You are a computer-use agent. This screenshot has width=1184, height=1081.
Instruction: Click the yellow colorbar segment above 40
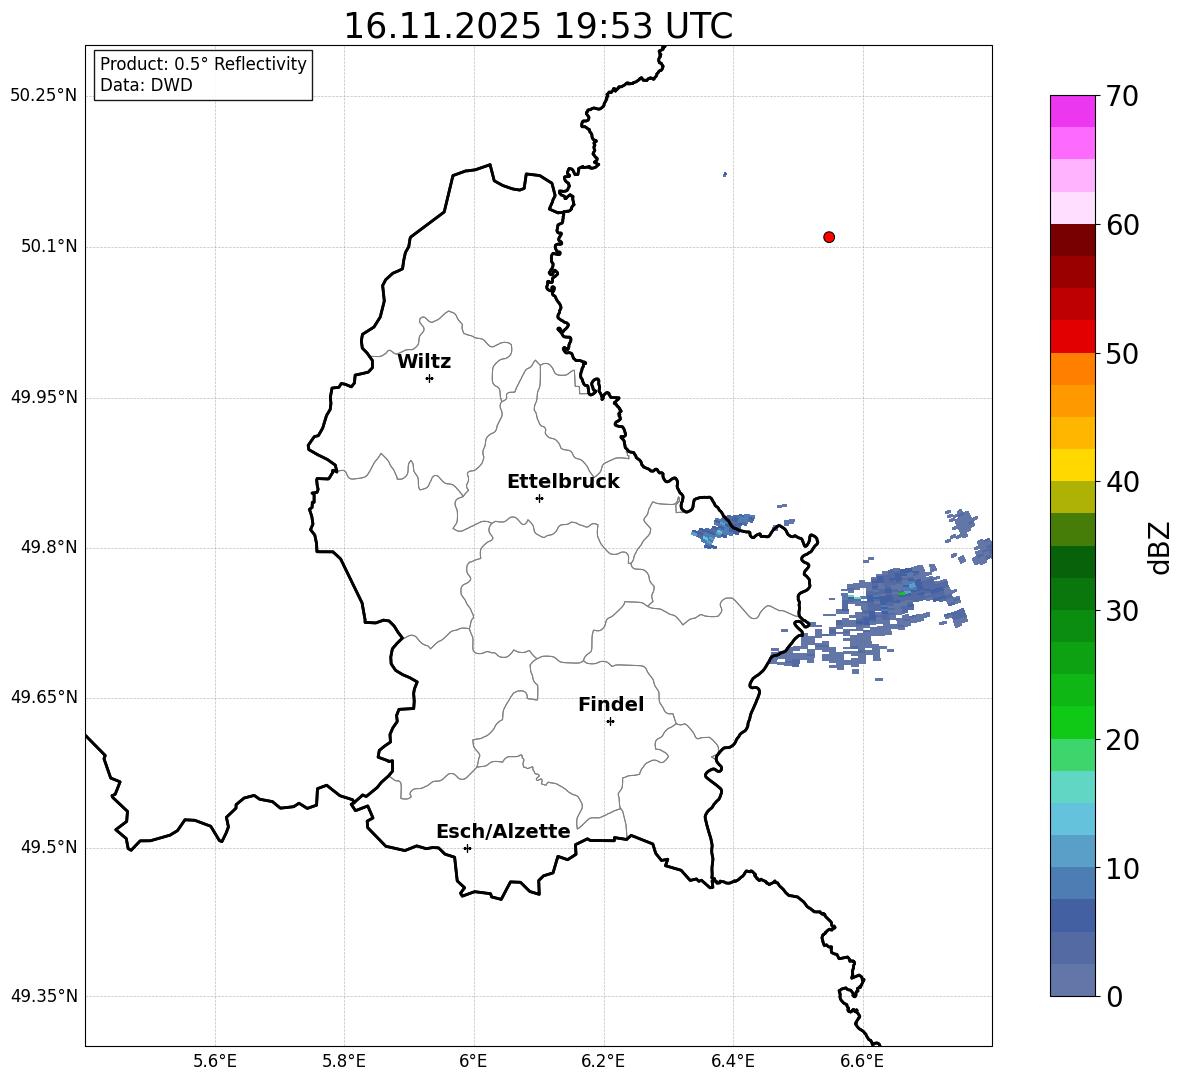tap(1072, 465)
